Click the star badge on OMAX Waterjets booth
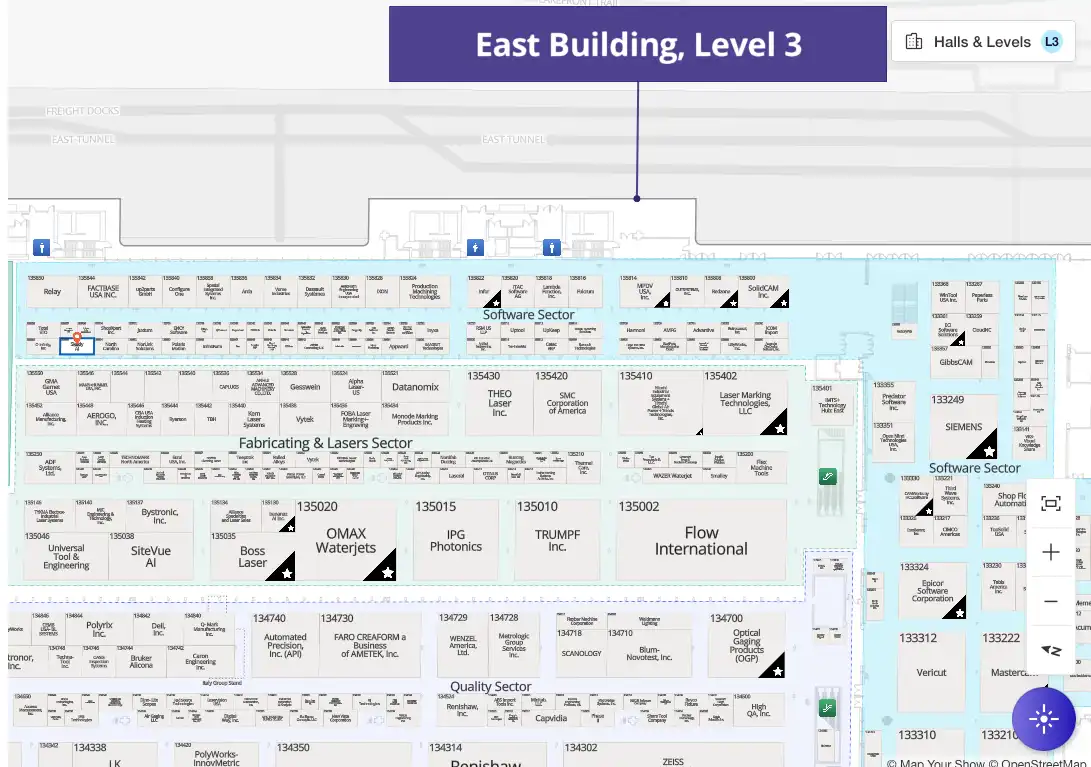The height and width of the screenshot is (767, 1091). point(387,572)
